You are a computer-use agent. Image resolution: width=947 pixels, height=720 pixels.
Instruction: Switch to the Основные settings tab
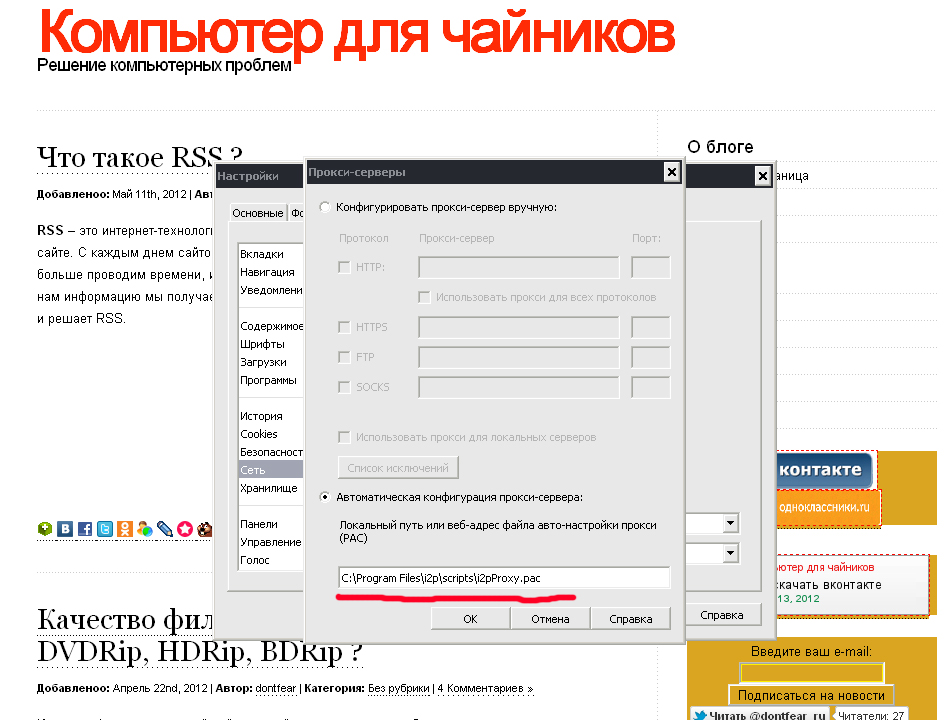coord(256,212)
